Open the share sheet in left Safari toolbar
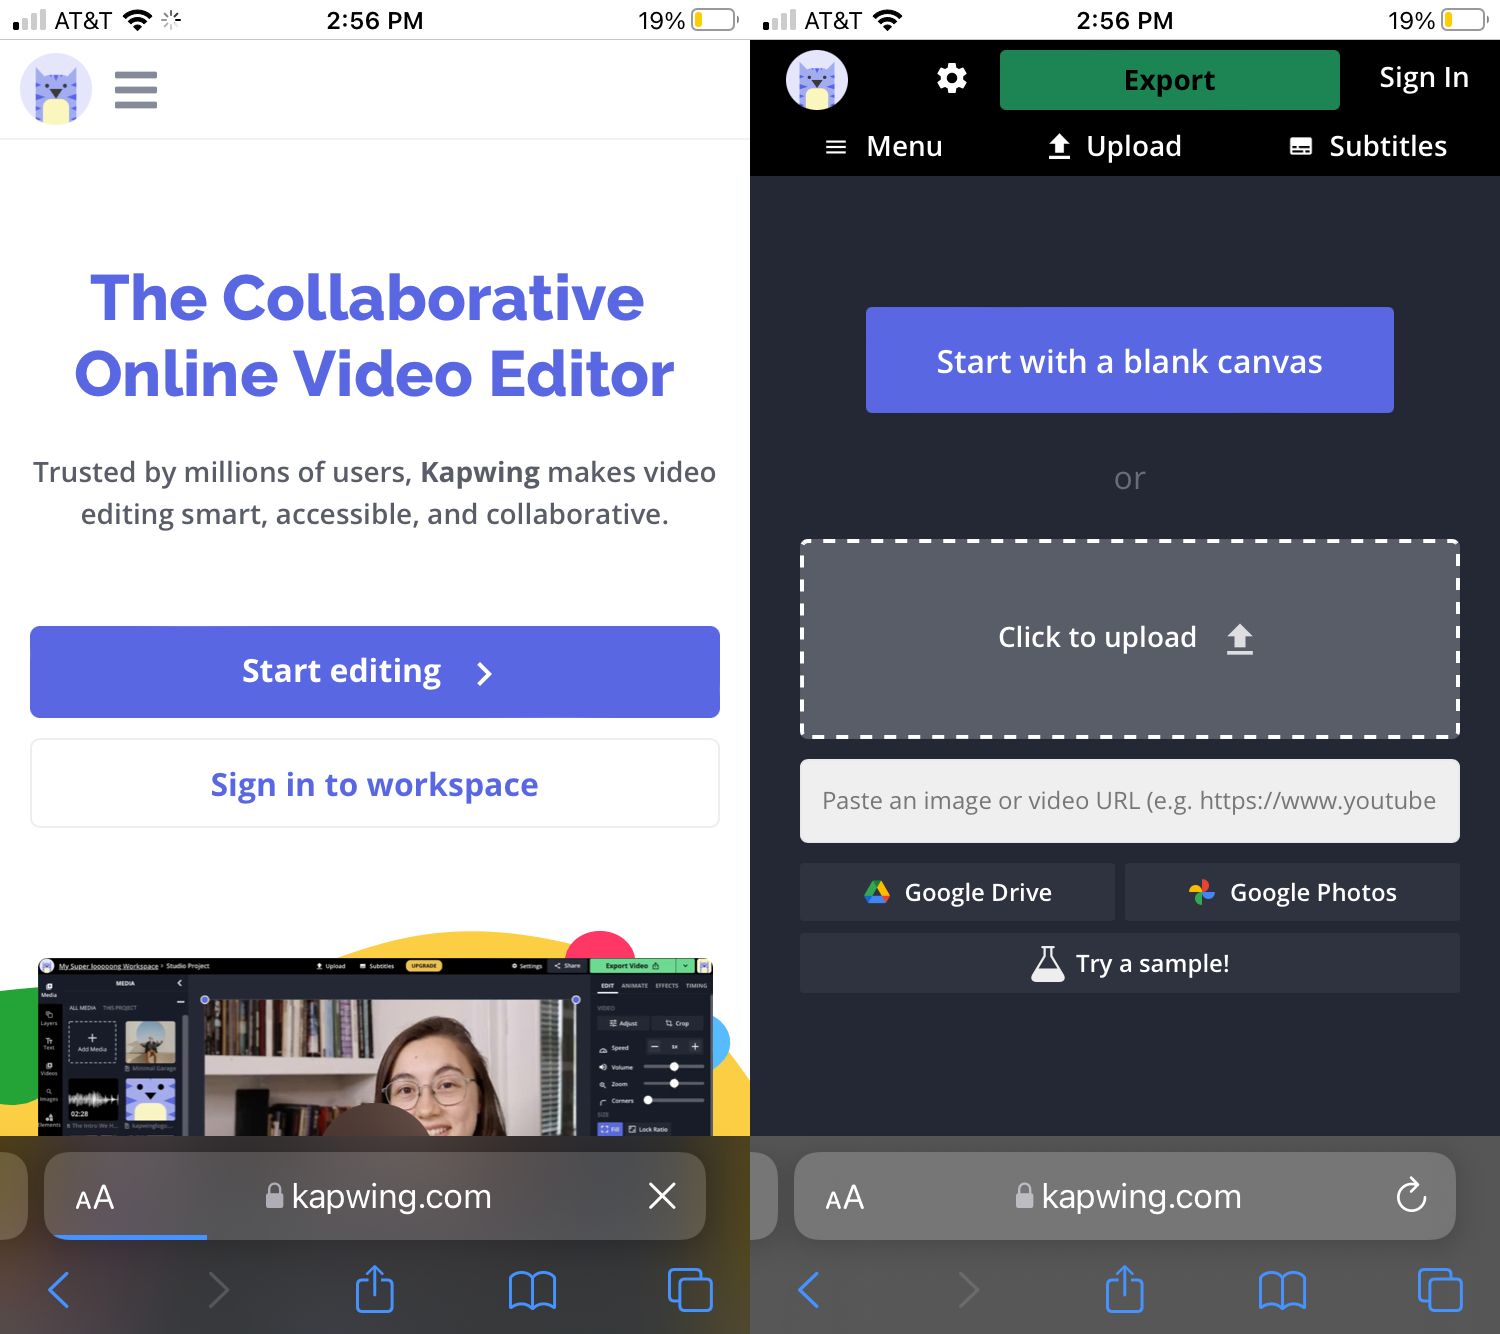Viewport: 1500px width, 1334px height. [x=374, y=1289]
